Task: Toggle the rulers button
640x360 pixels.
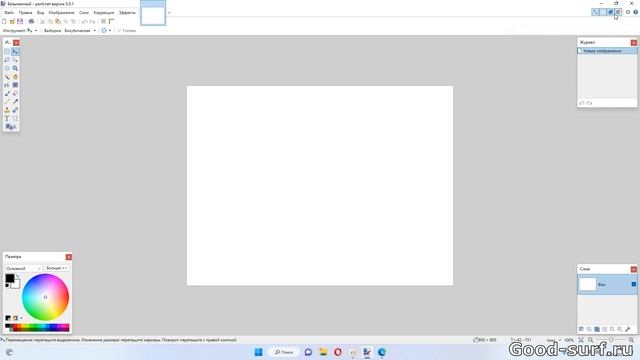Action: click(111, 21)
